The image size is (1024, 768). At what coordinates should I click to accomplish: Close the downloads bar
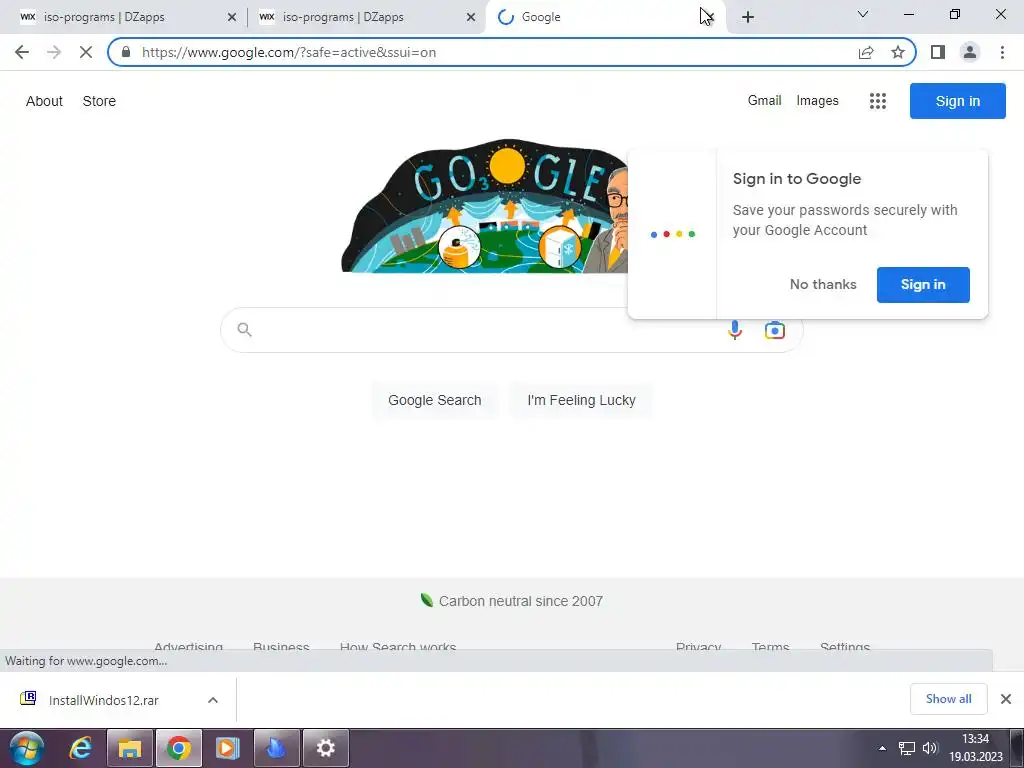click(1006, 699)
